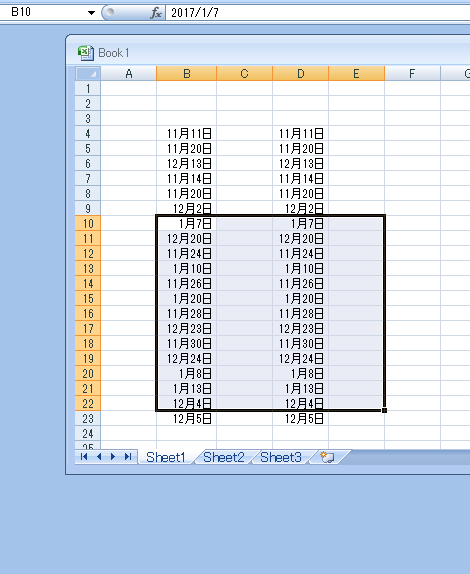Click cell D21 with 1月13日
This screenshot has width=470, height=574.
pos(301,389)
